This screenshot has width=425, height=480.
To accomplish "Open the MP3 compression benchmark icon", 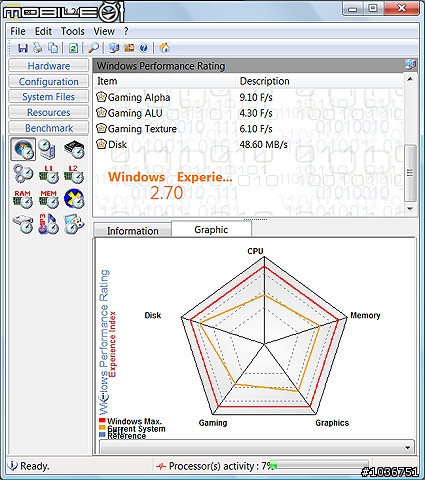I will pos(48,224).
